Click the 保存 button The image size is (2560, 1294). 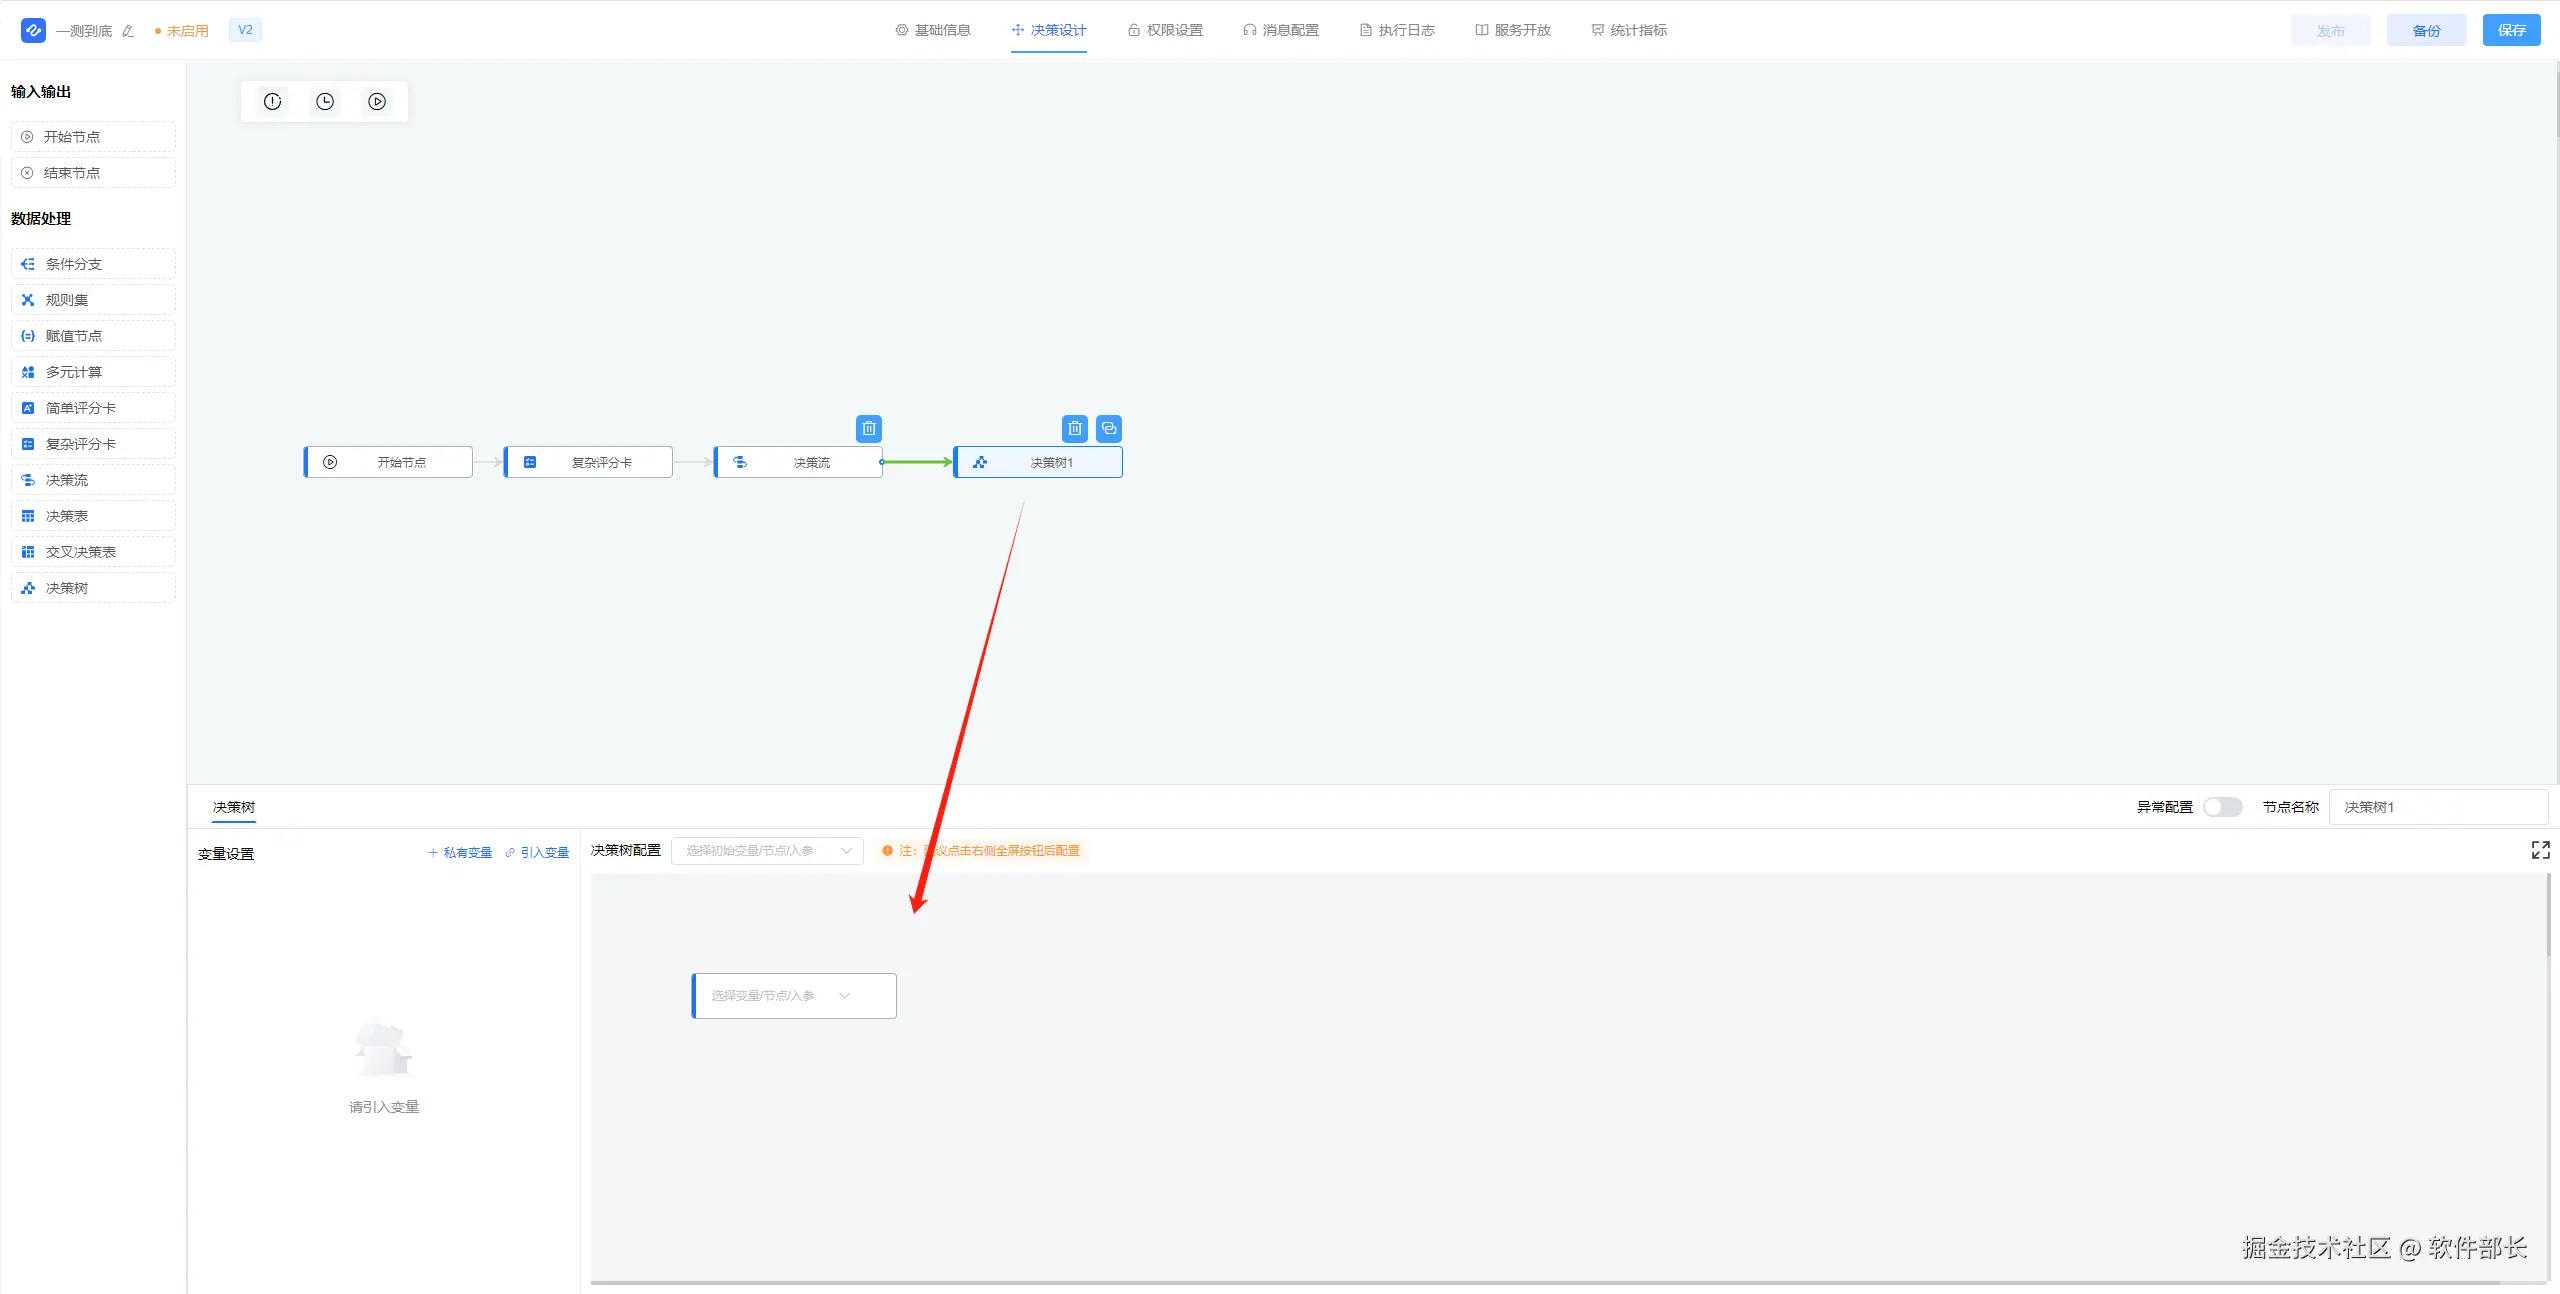pos(2511,30)
